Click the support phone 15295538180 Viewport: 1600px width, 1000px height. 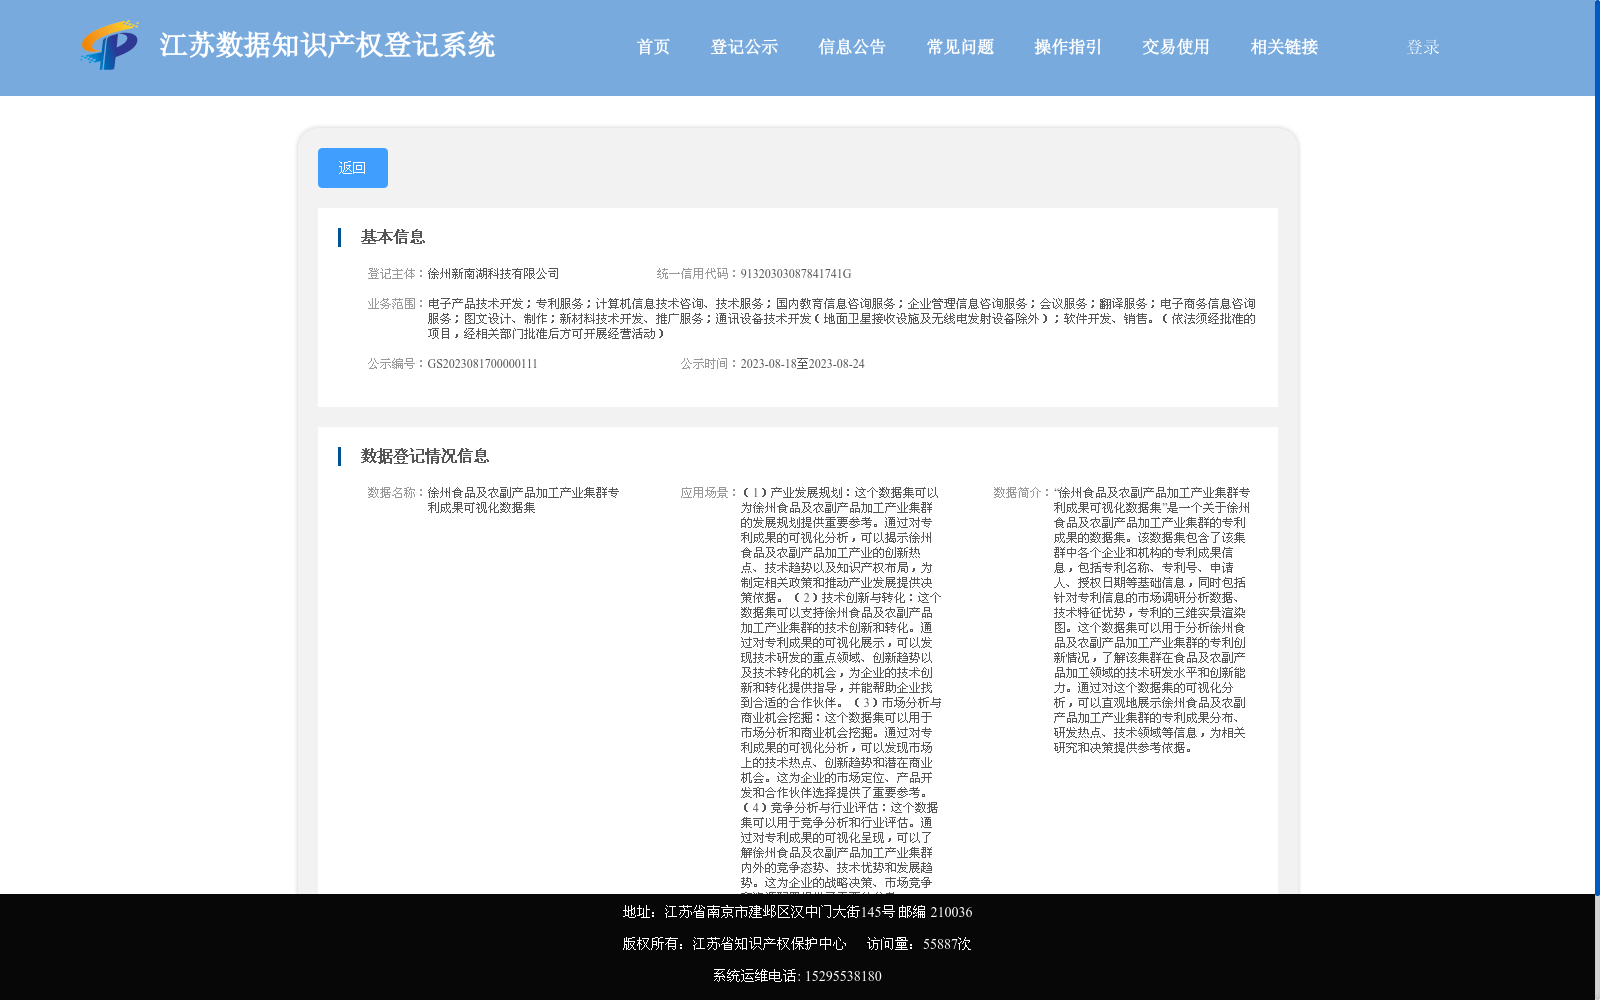coord(843,976)
